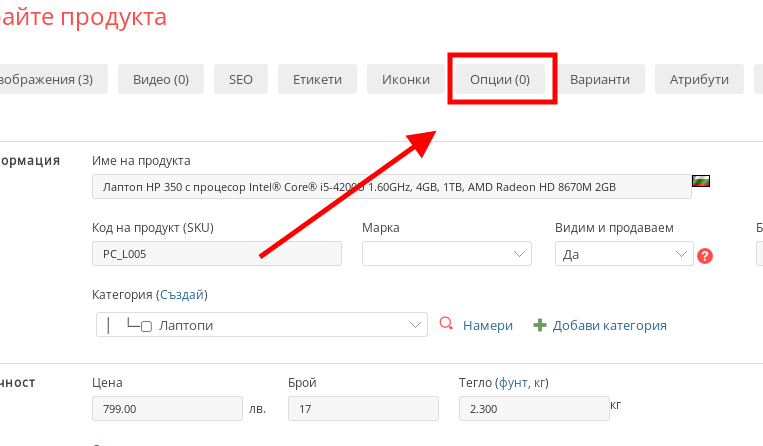763x446 pixels.
Task: Click the green plus add category icon
Action: point(540,325)
